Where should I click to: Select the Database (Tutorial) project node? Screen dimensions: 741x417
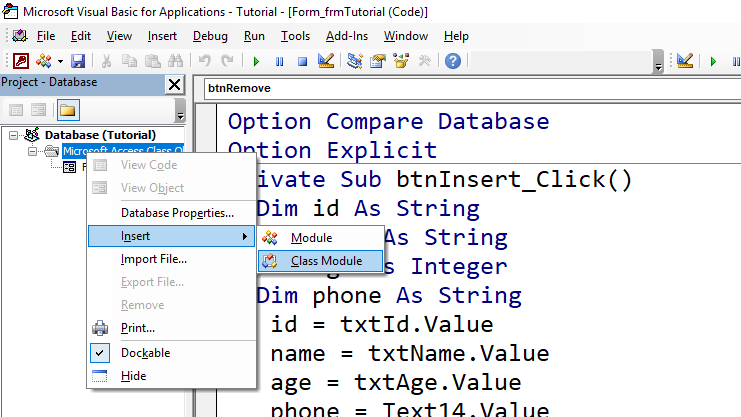click(x=100, y=135)
